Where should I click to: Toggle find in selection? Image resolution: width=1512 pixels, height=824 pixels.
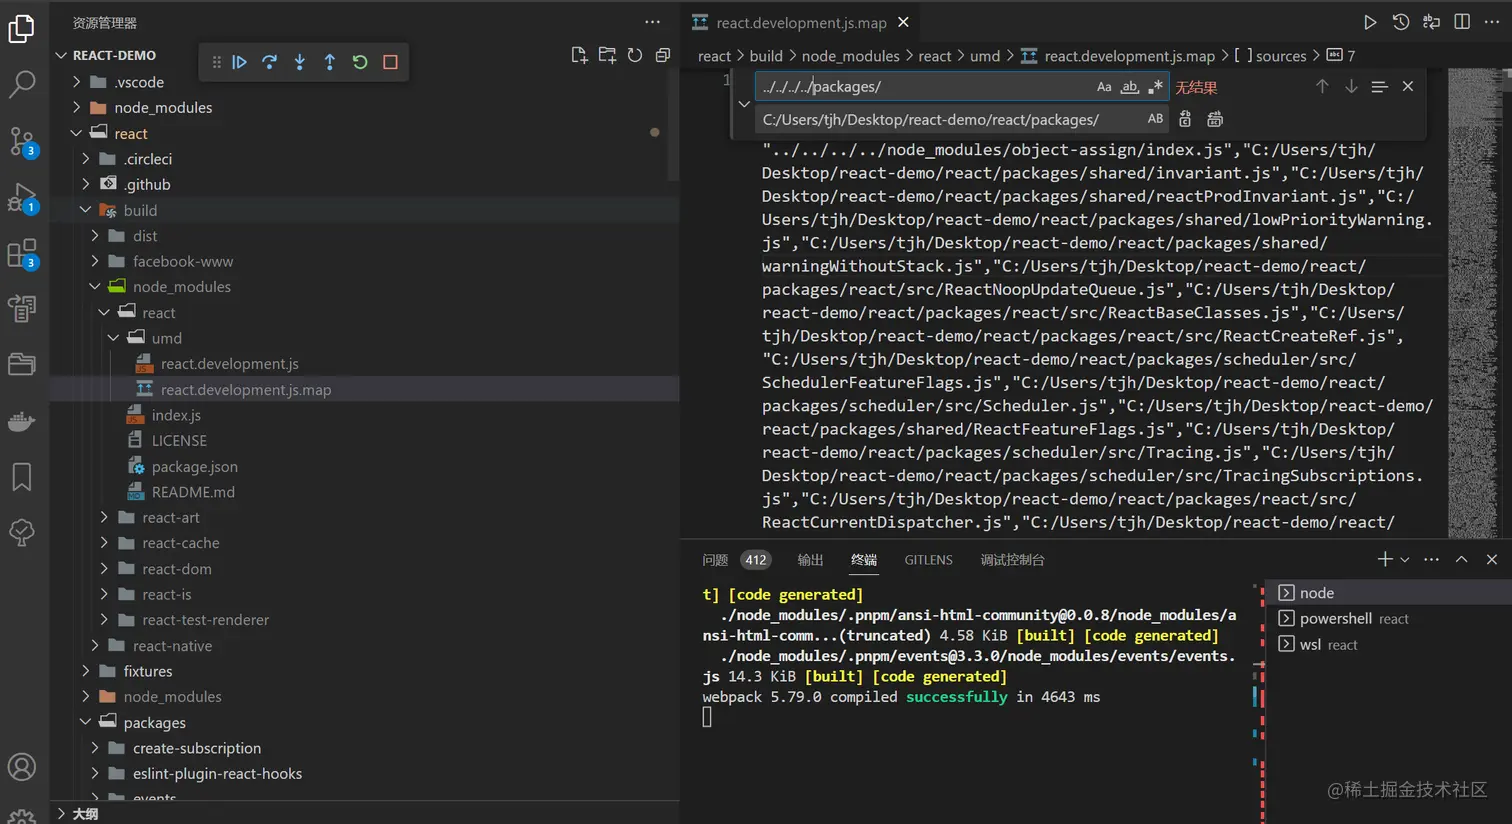[1379, 87]
